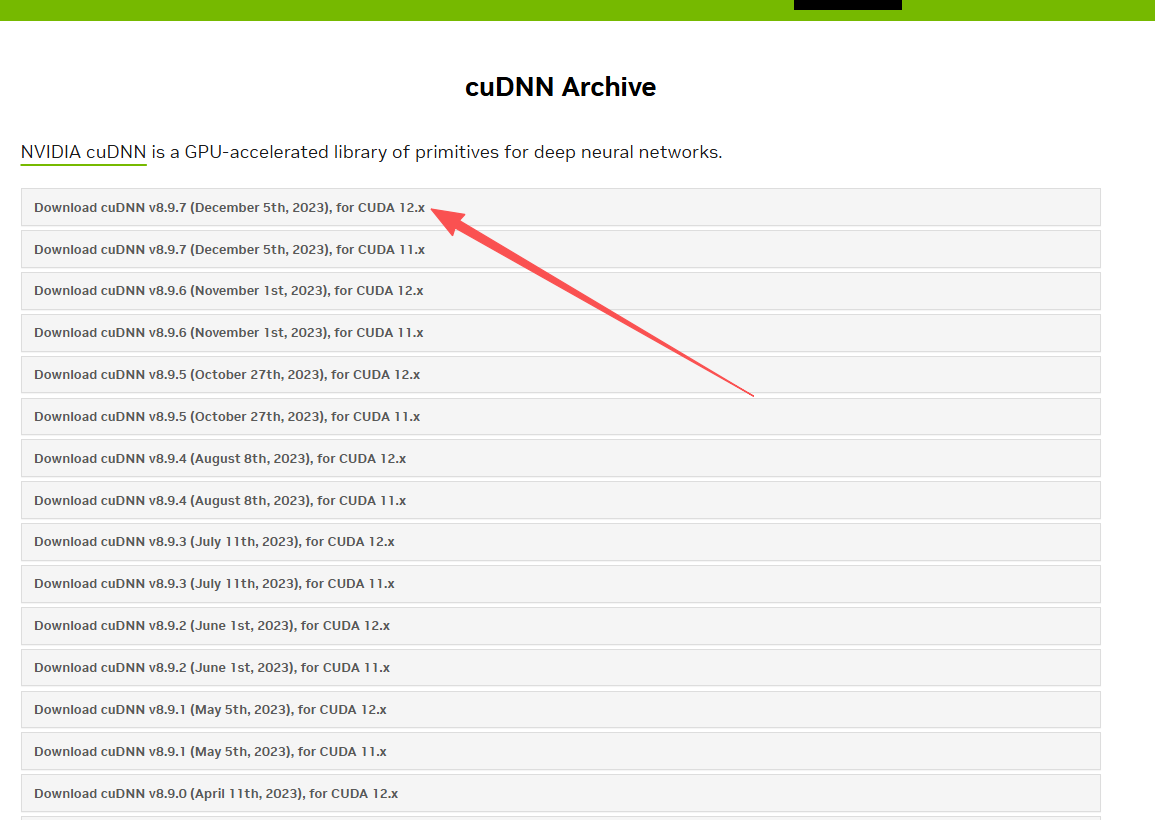
Task: Expand cuDNN v8.9.5 October 27th for CUDA 11.x
Action: click(x=561, y=416)
